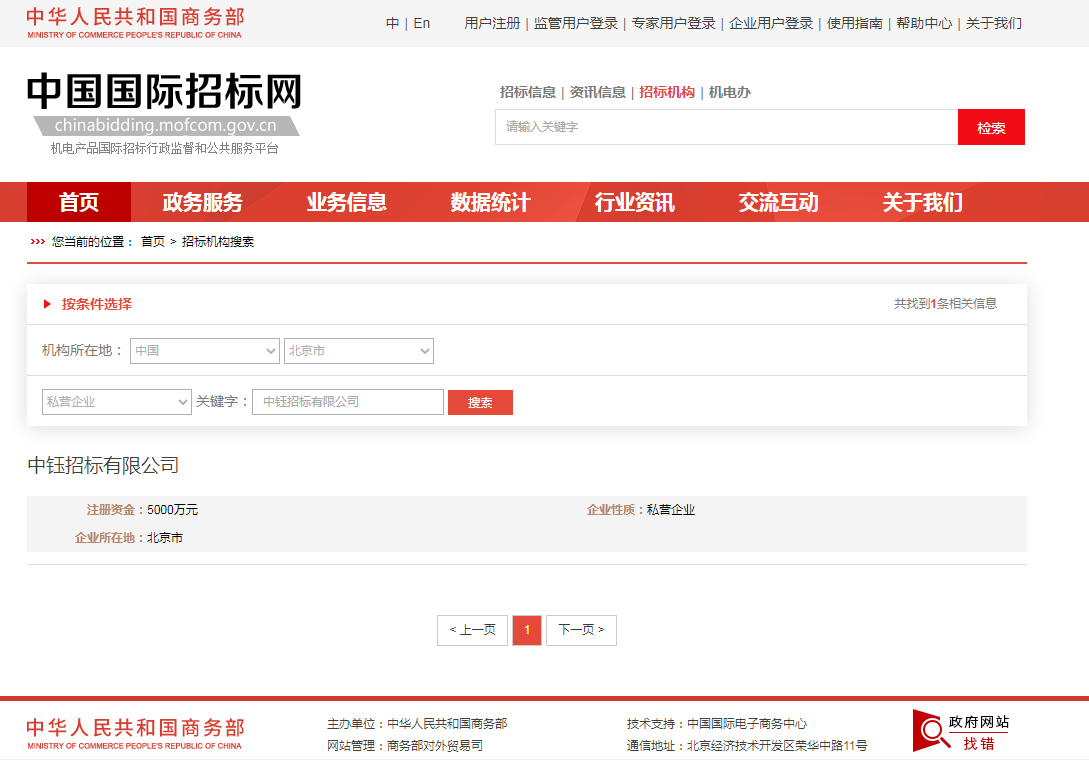
Task: Go to previous page with 上一页
Action: point(472,630)
